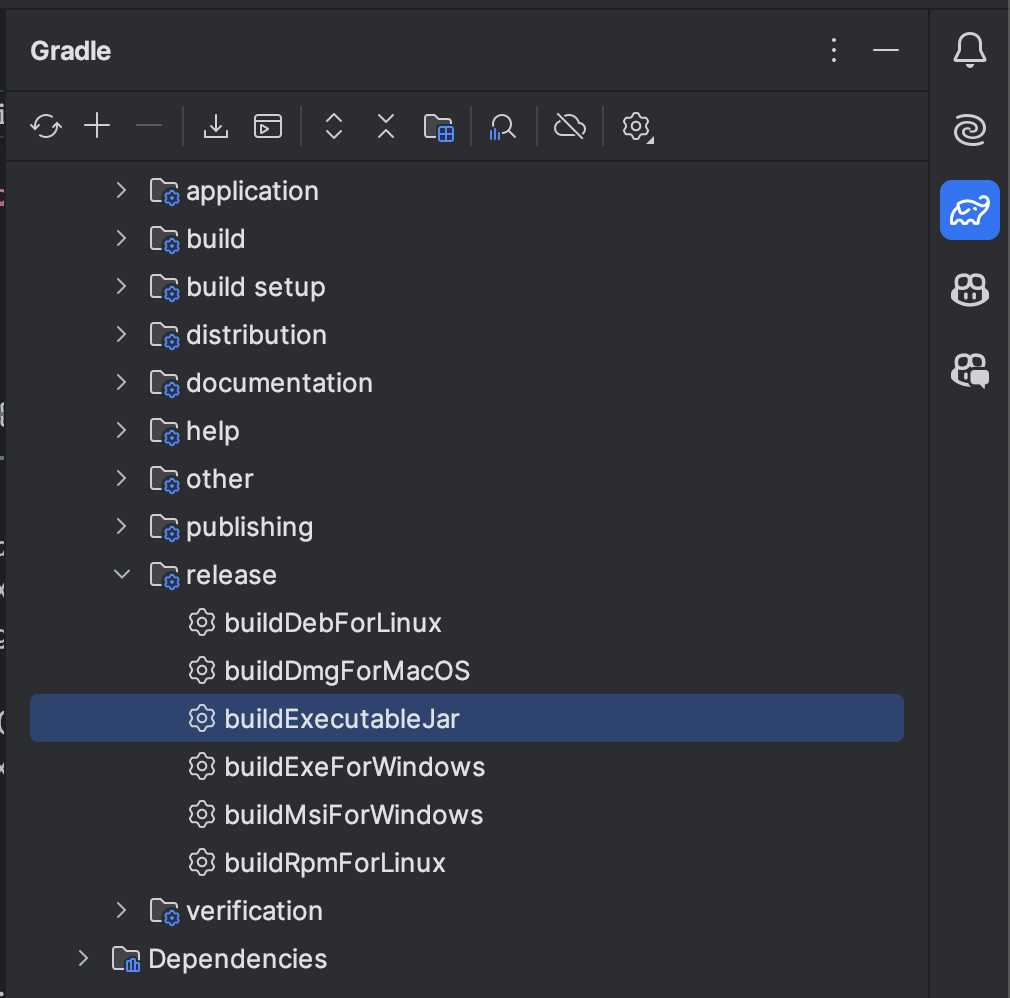The image size is (1010, 998).
Task: Click the Dependencies folder icon
Action: (126, 959)
